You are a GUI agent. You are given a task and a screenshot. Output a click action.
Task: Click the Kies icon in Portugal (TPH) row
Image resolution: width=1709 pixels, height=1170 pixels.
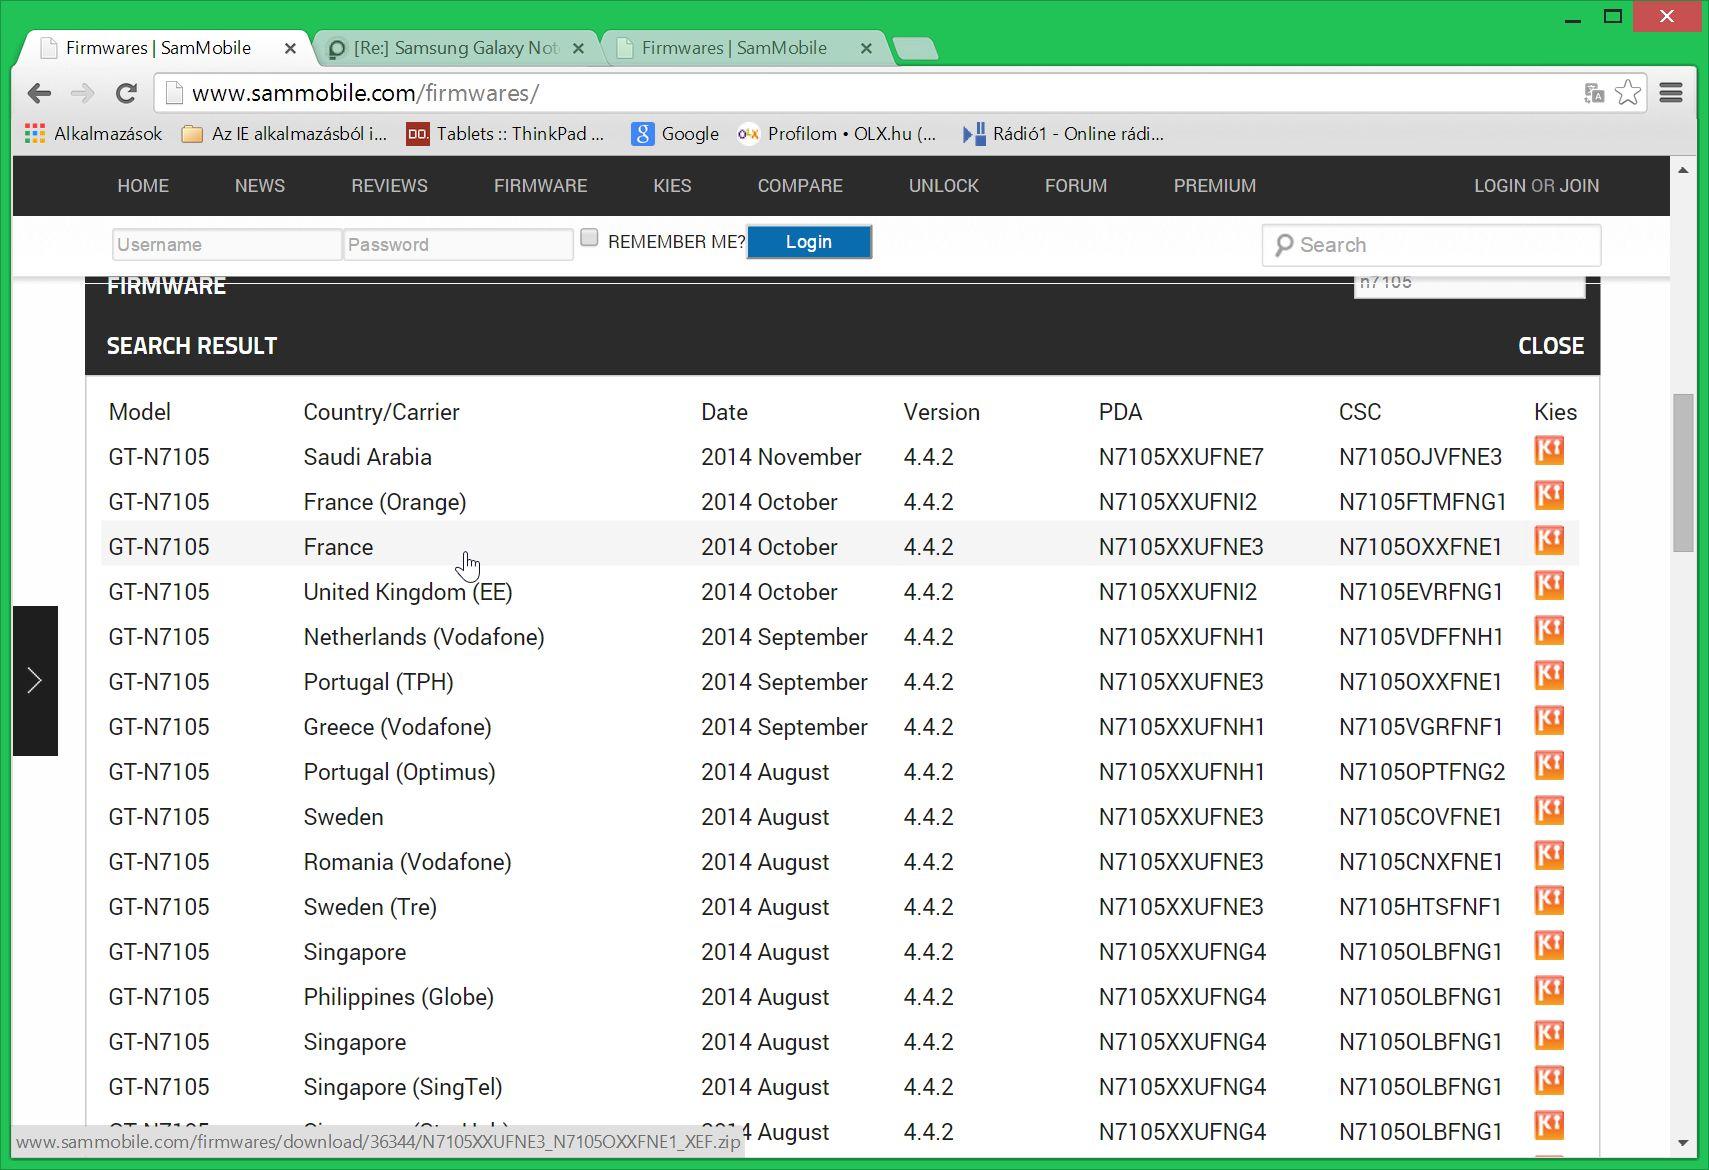point(1549,676)
